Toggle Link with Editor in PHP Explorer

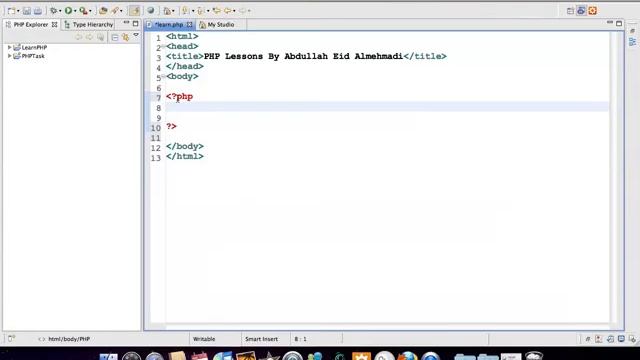click(126, 38)
